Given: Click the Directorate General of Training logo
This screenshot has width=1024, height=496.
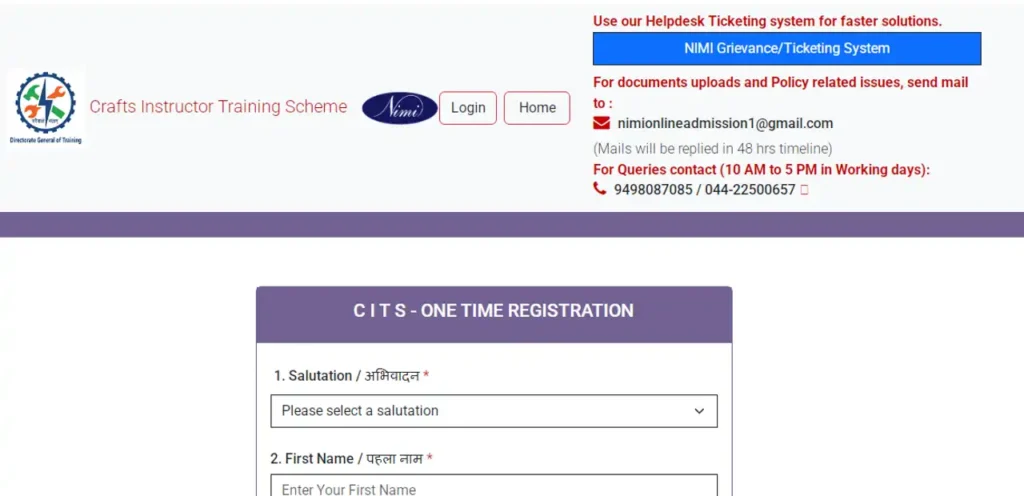Looking at the screenshot, I should [46, 108].
